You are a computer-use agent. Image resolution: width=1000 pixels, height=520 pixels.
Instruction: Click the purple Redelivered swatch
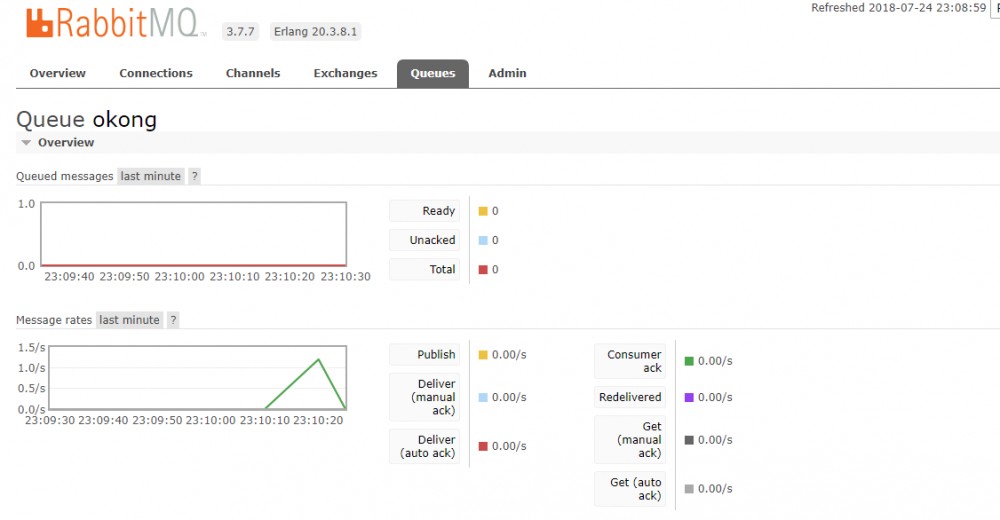[x=689, y=397]
